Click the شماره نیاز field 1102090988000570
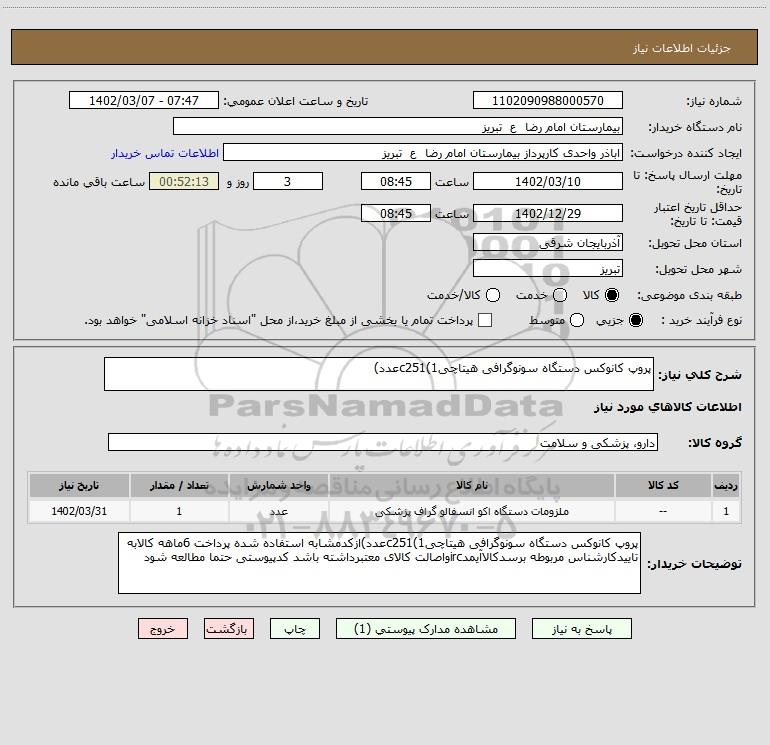This screenshot has height=745, width=770. (548, 101)
